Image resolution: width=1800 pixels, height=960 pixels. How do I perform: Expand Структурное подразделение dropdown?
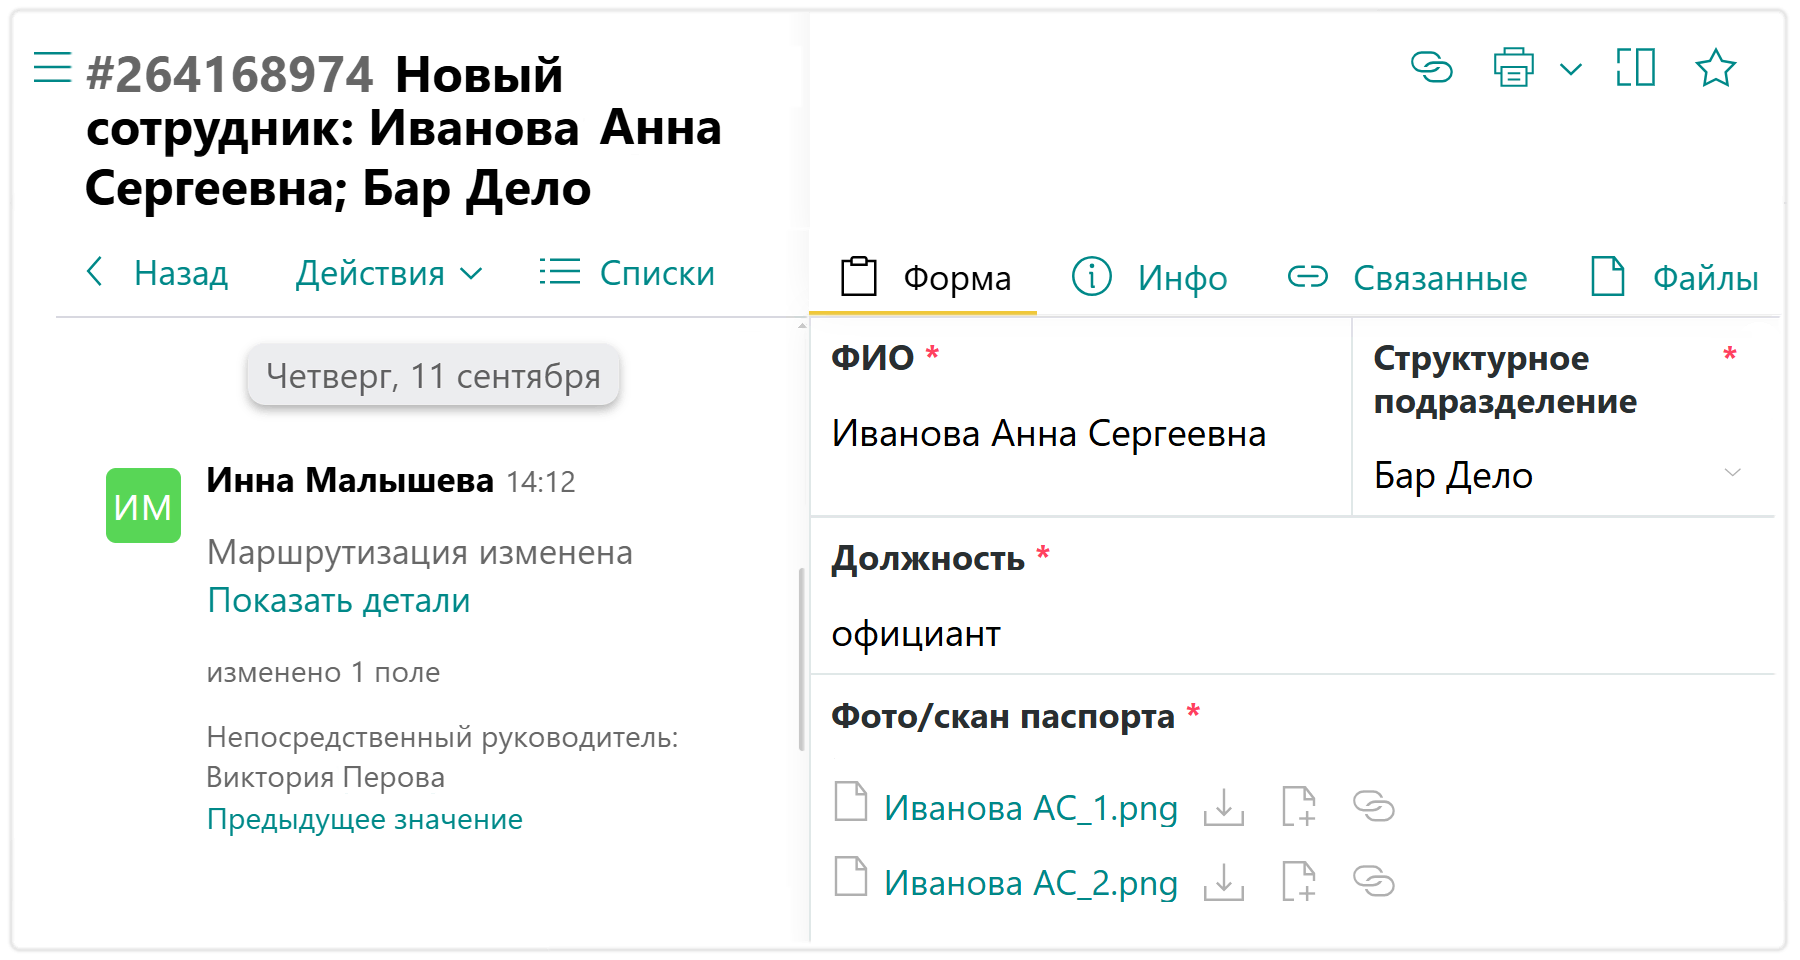[1733, 473]
